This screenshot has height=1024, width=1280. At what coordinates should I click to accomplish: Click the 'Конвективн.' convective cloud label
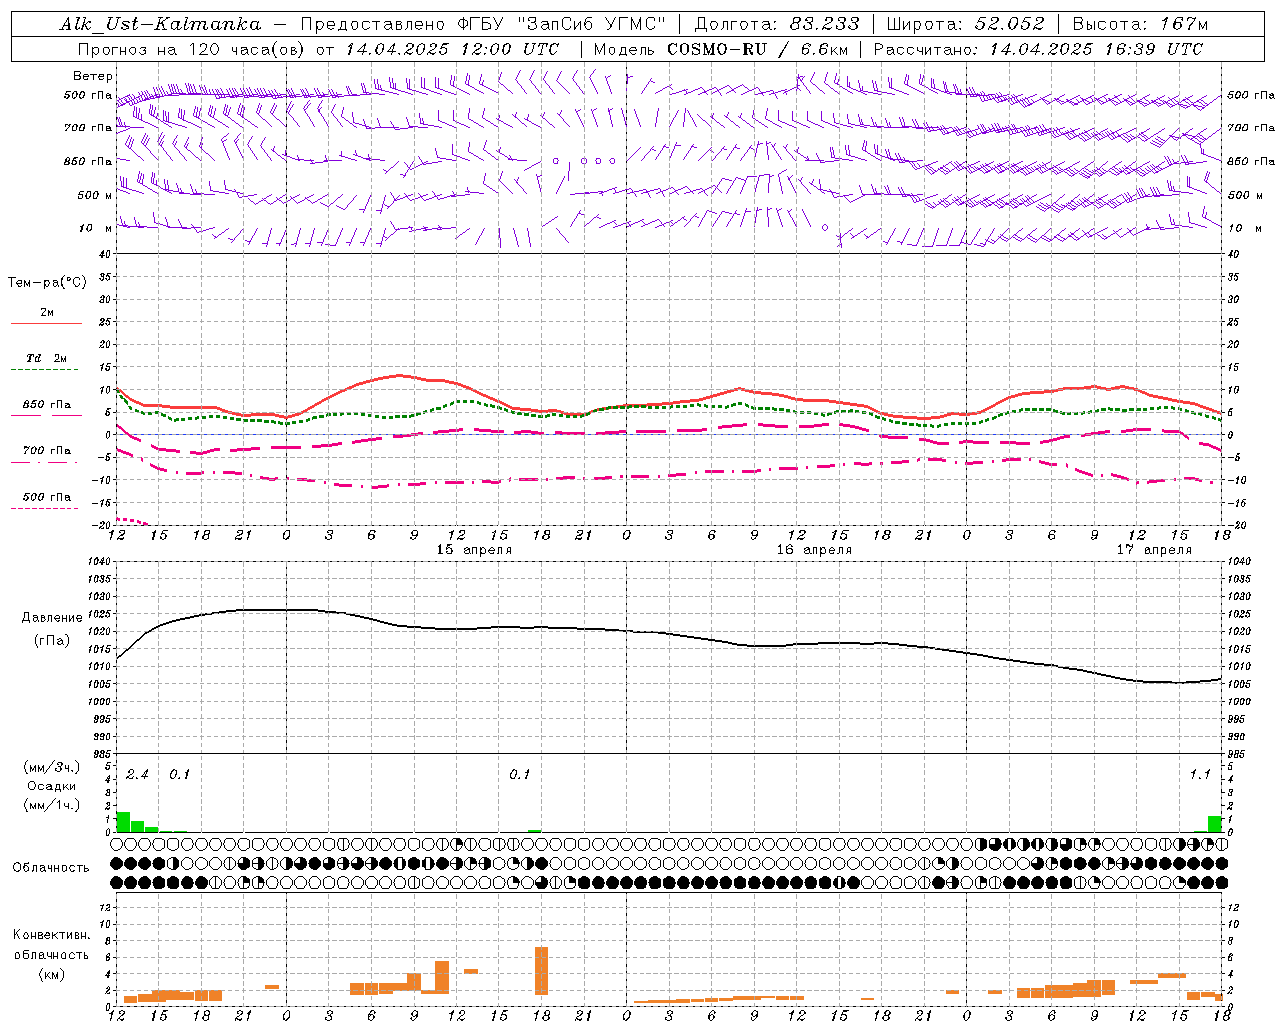51,935
